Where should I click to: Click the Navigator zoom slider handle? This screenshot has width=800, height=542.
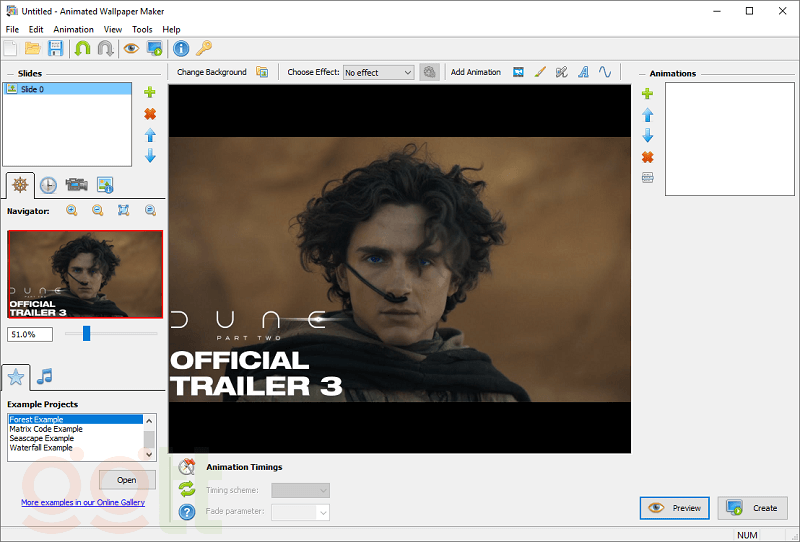[x=86, y=334]
